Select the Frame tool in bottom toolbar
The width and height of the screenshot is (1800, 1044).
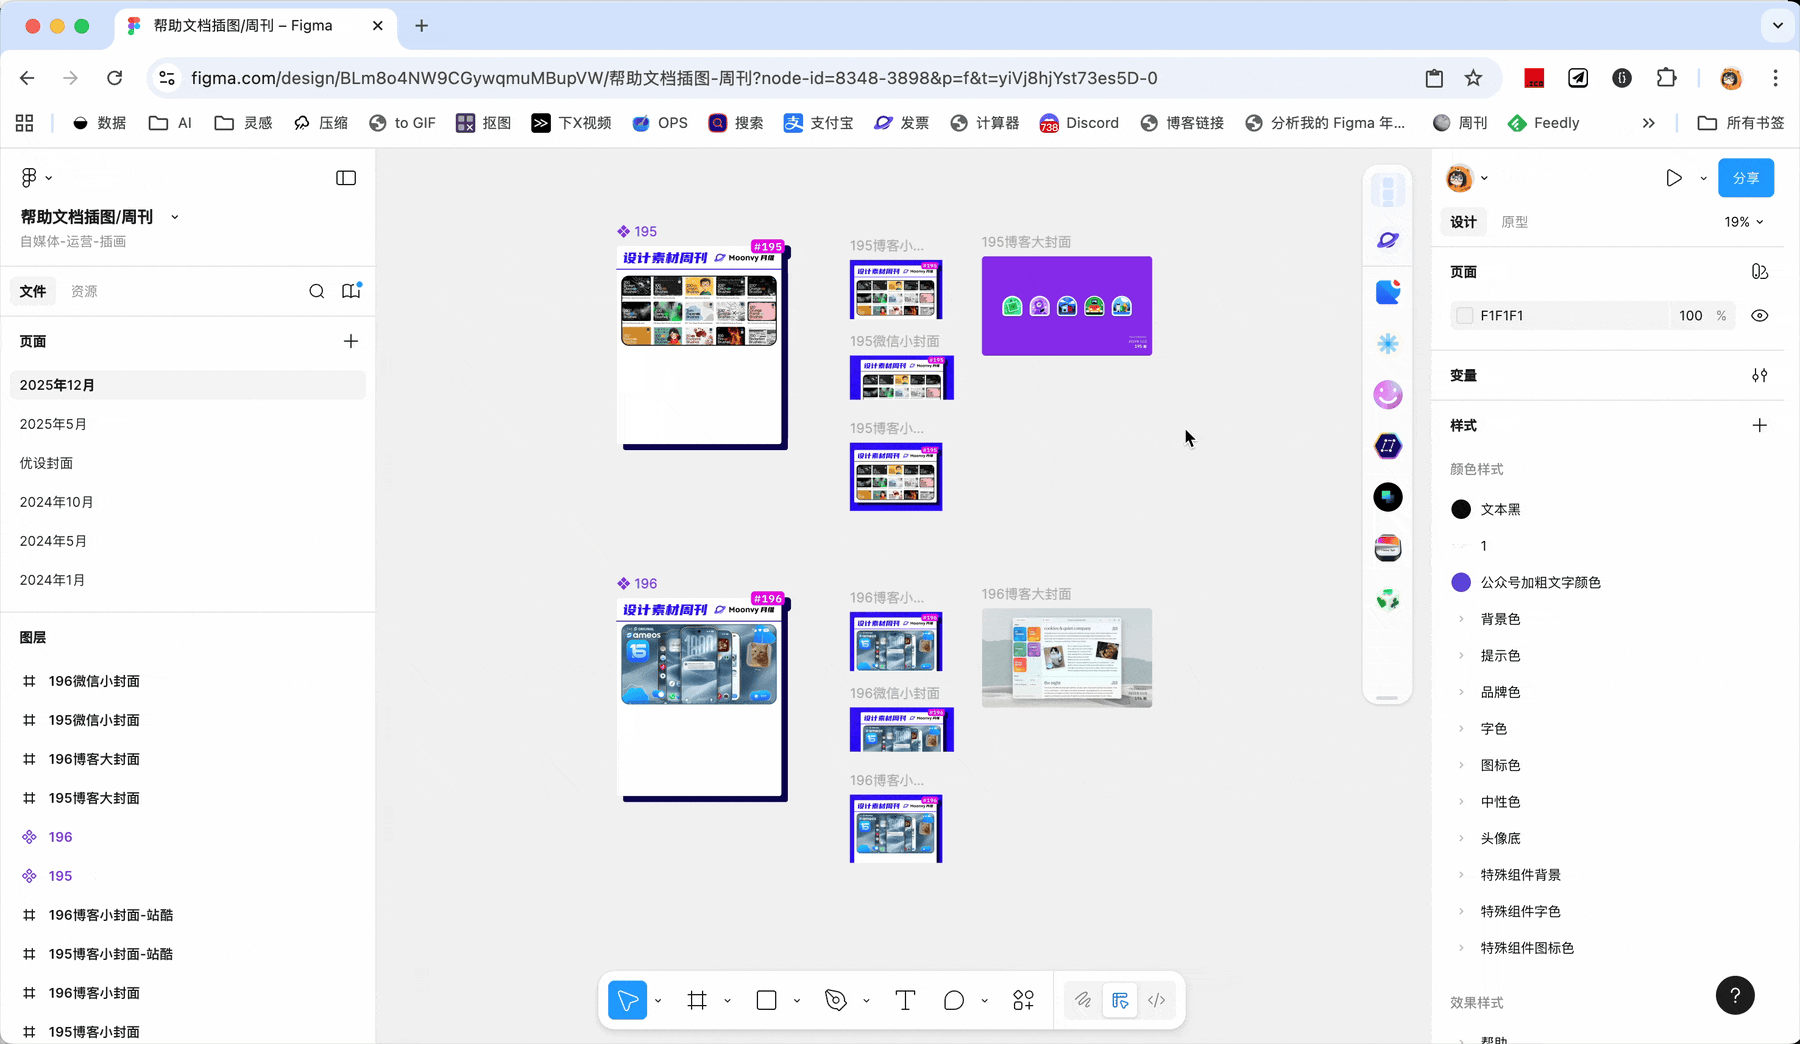click(697, 1000)
